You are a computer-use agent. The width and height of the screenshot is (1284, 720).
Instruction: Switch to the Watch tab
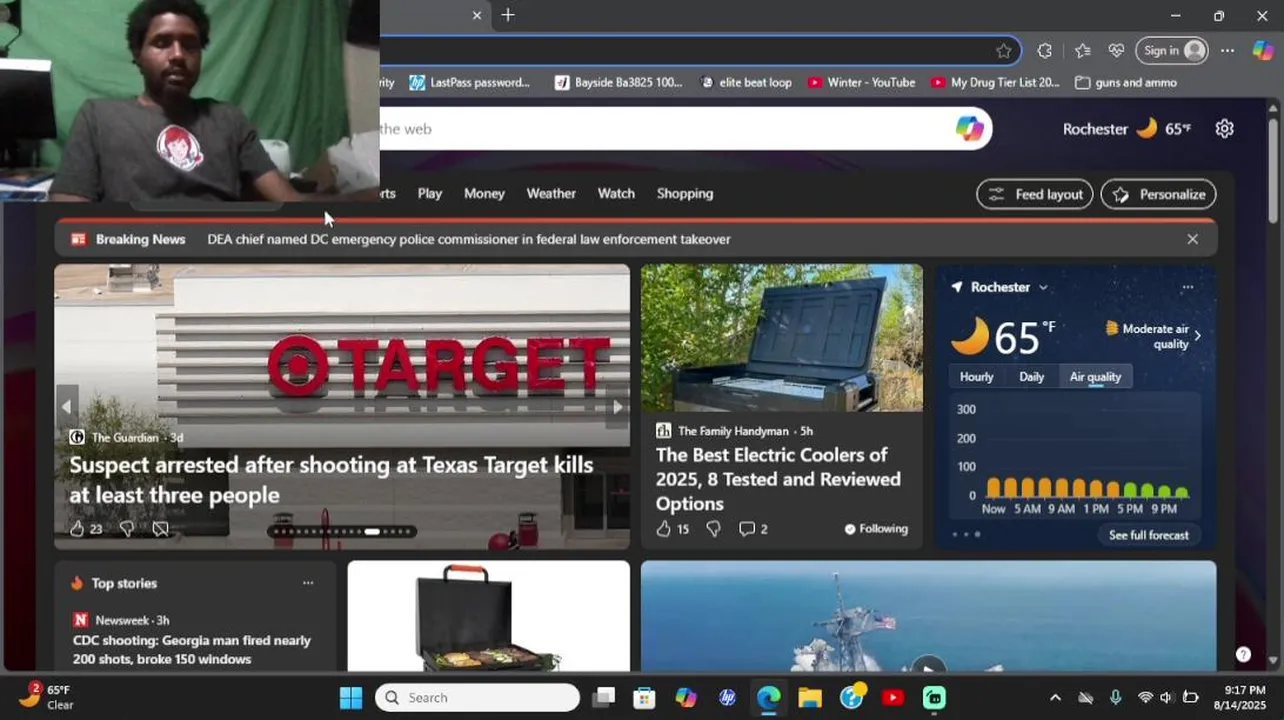pyautogui.click(x=616, y=194)
